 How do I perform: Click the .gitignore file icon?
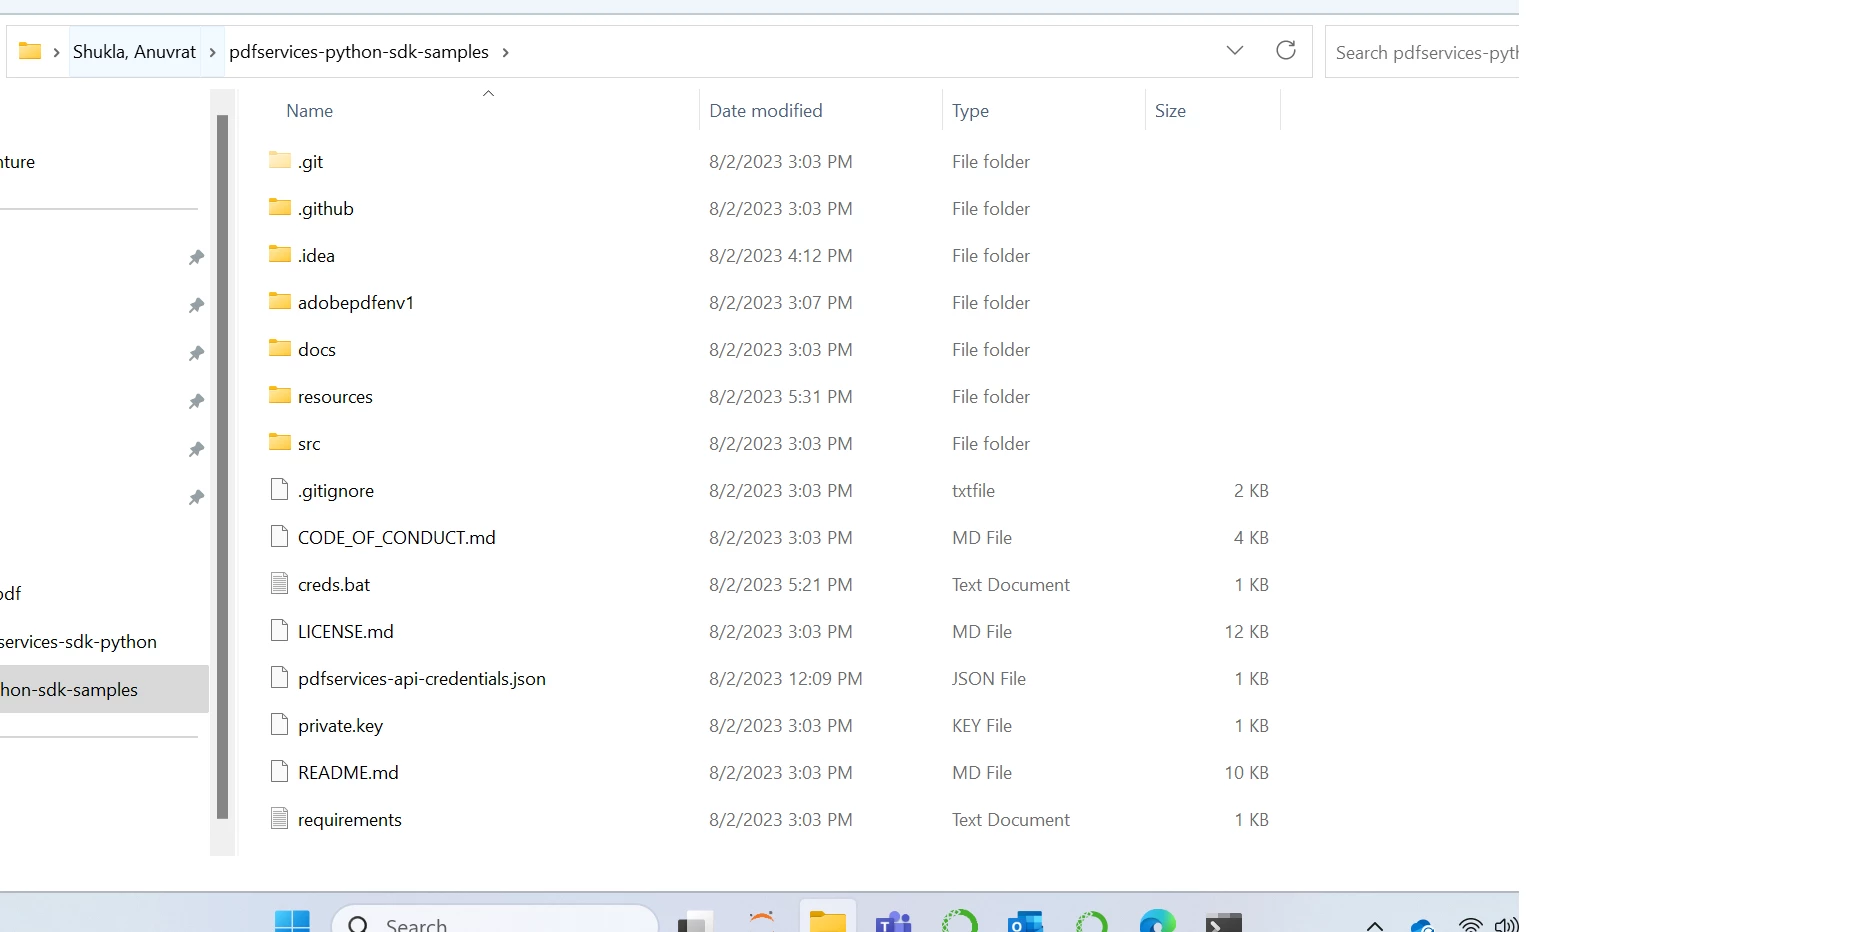coord(280,489)
